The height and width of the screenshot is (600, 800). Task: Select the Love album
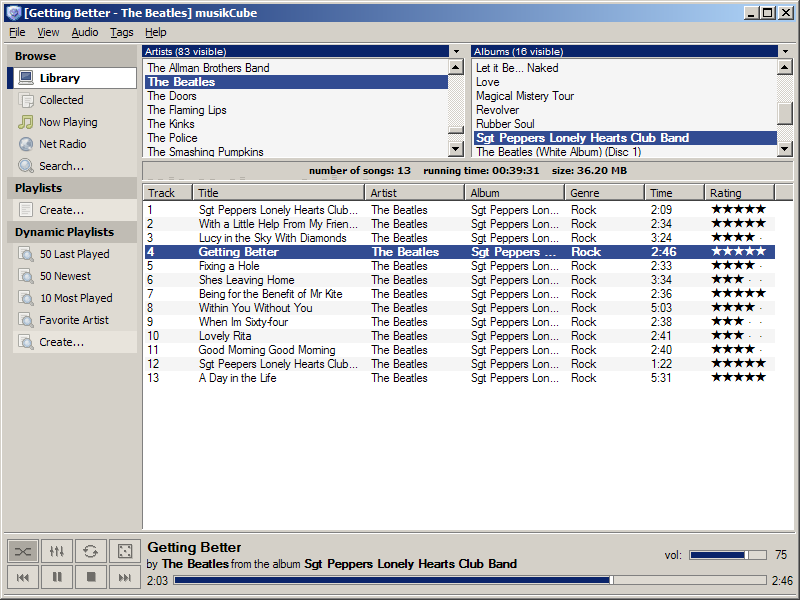625,82
